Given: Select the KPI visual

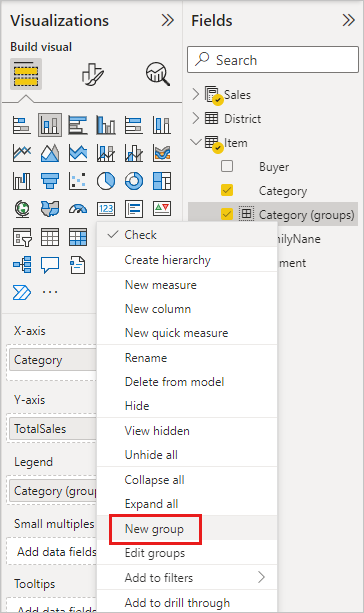Looking at the screenshot, I should 161,209.
